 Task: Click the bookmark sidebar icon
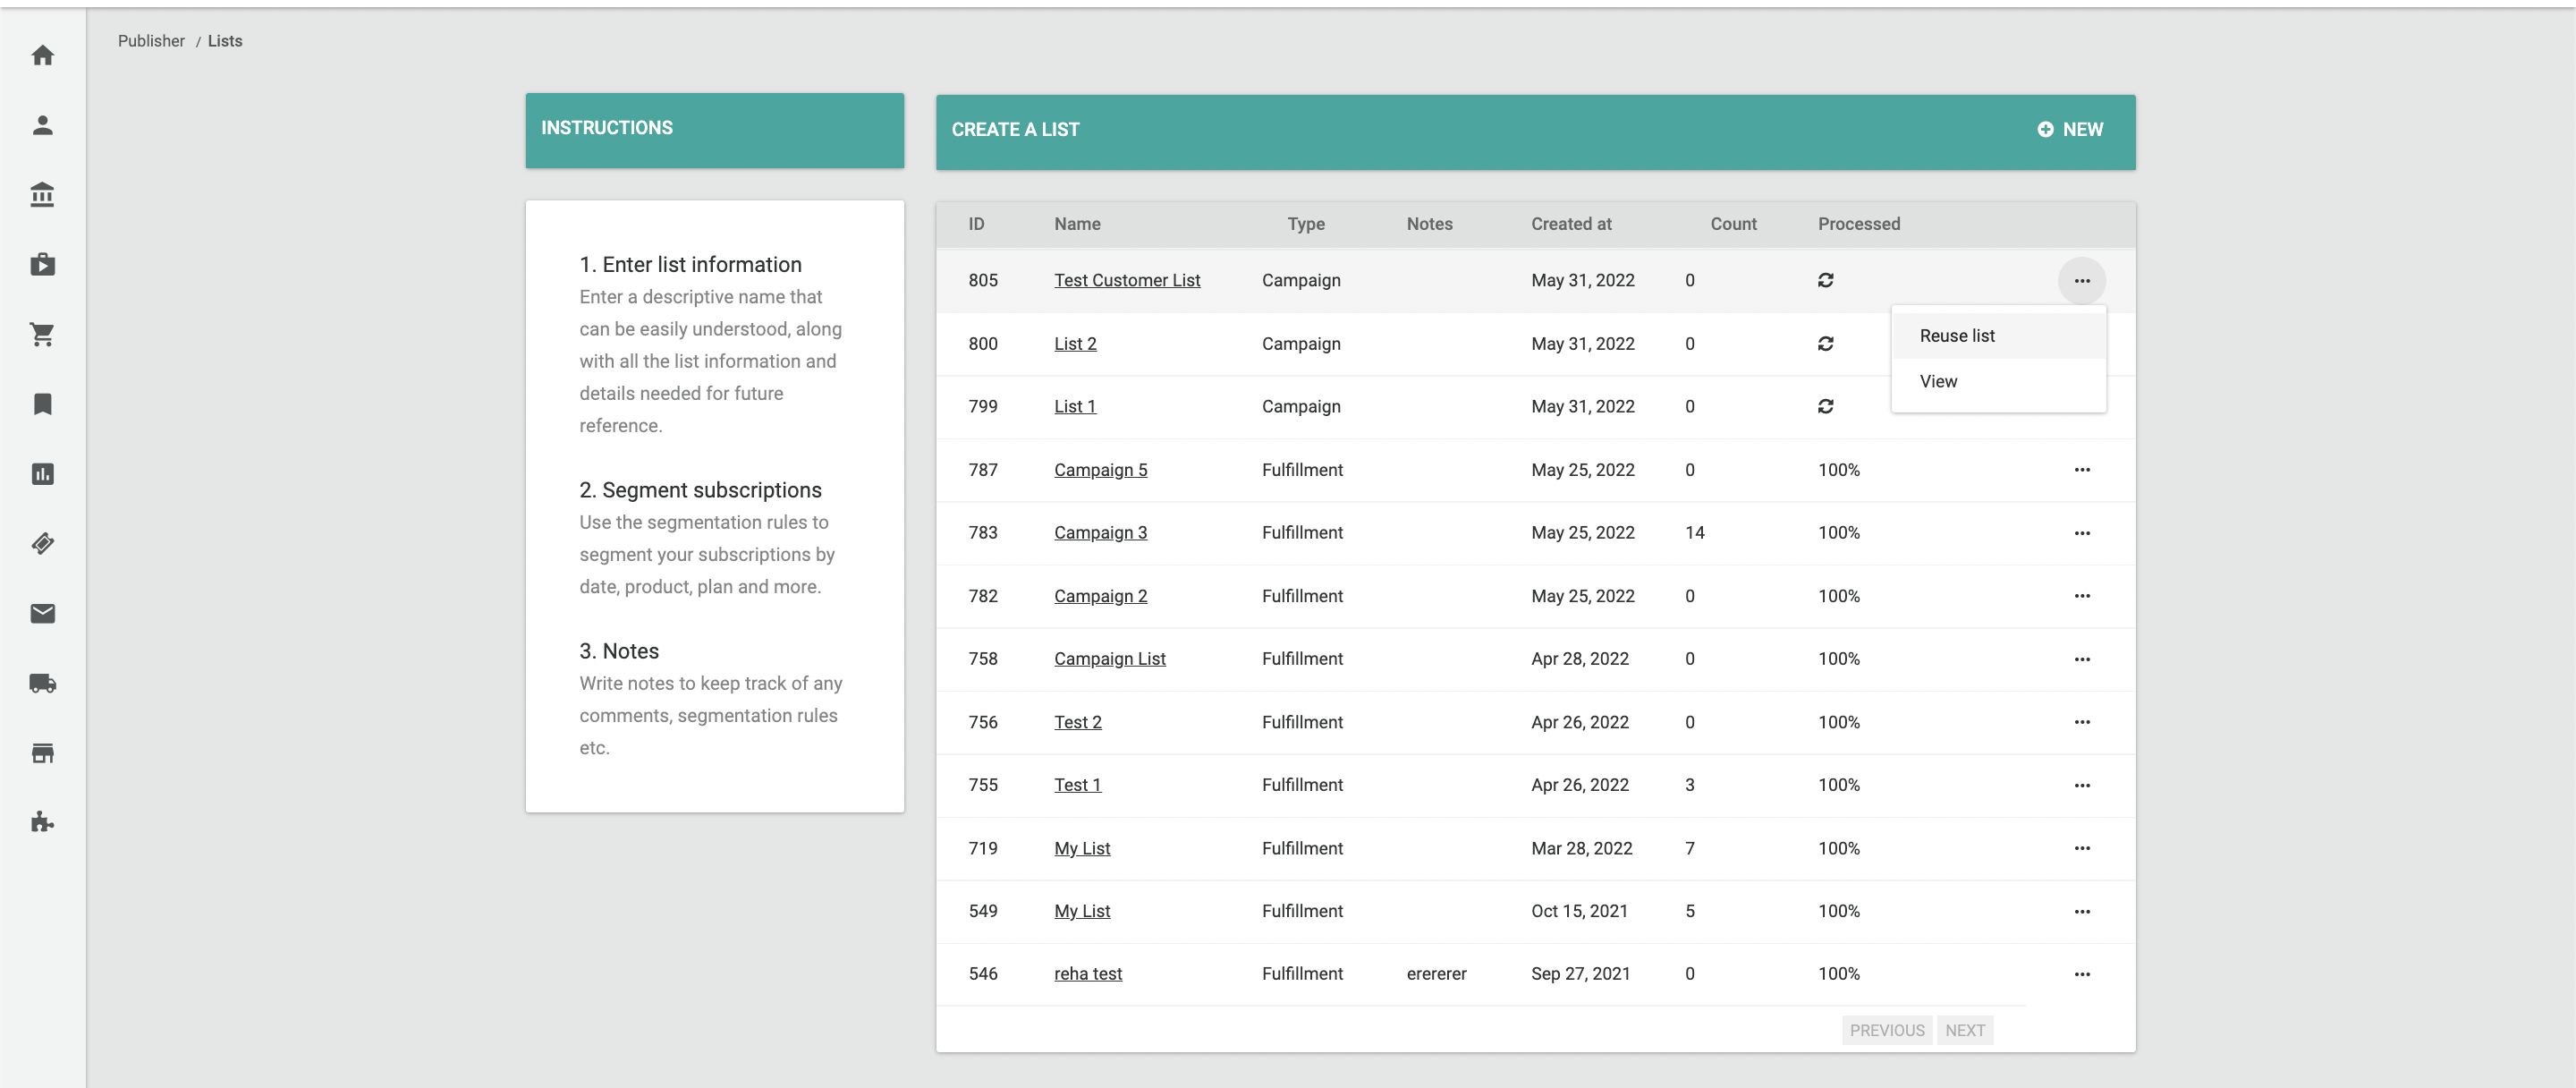[x=42, y=404]
